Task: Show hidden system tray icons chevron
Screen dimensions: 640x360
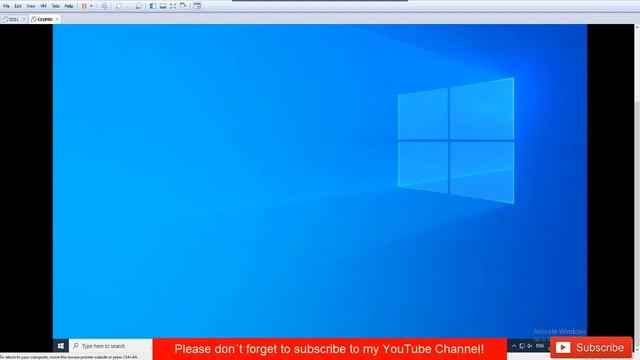Action: pyautogui.click(x=514, y=346)
